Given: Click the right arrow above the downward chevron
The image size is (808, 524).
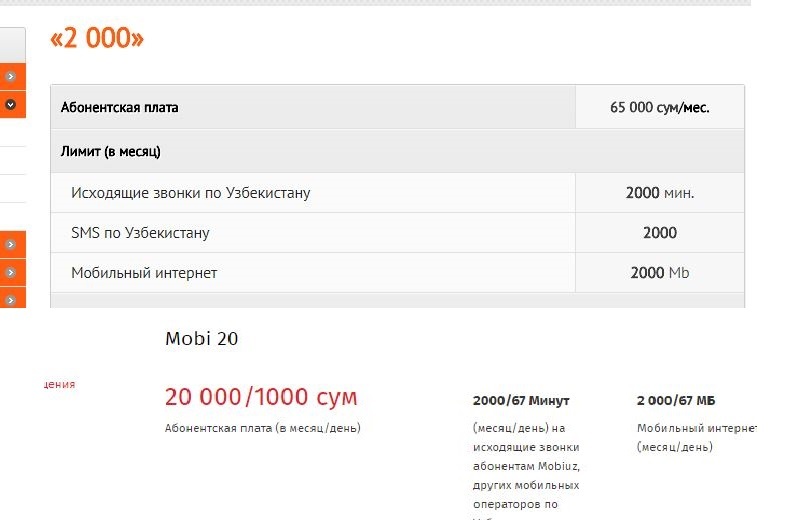Looking at the screenshot, I should (10, 76).
